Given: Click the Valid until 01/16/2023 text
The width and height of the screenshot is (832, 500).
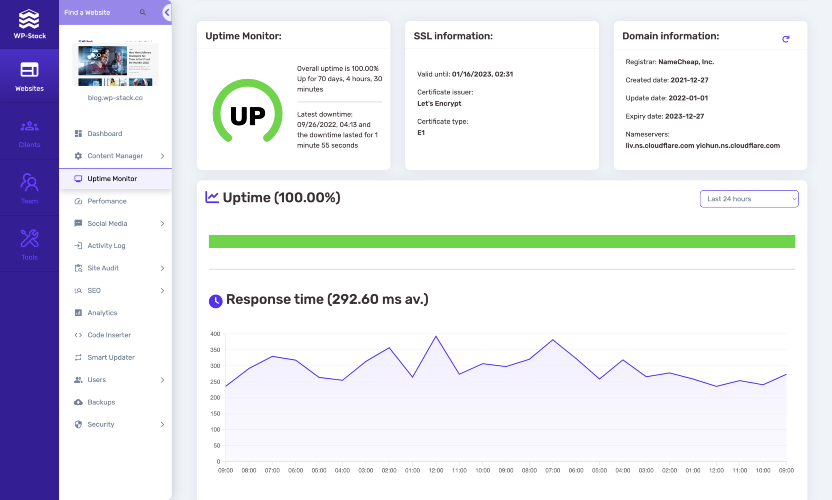Looking at the screenshot, I should pos(465,74).
